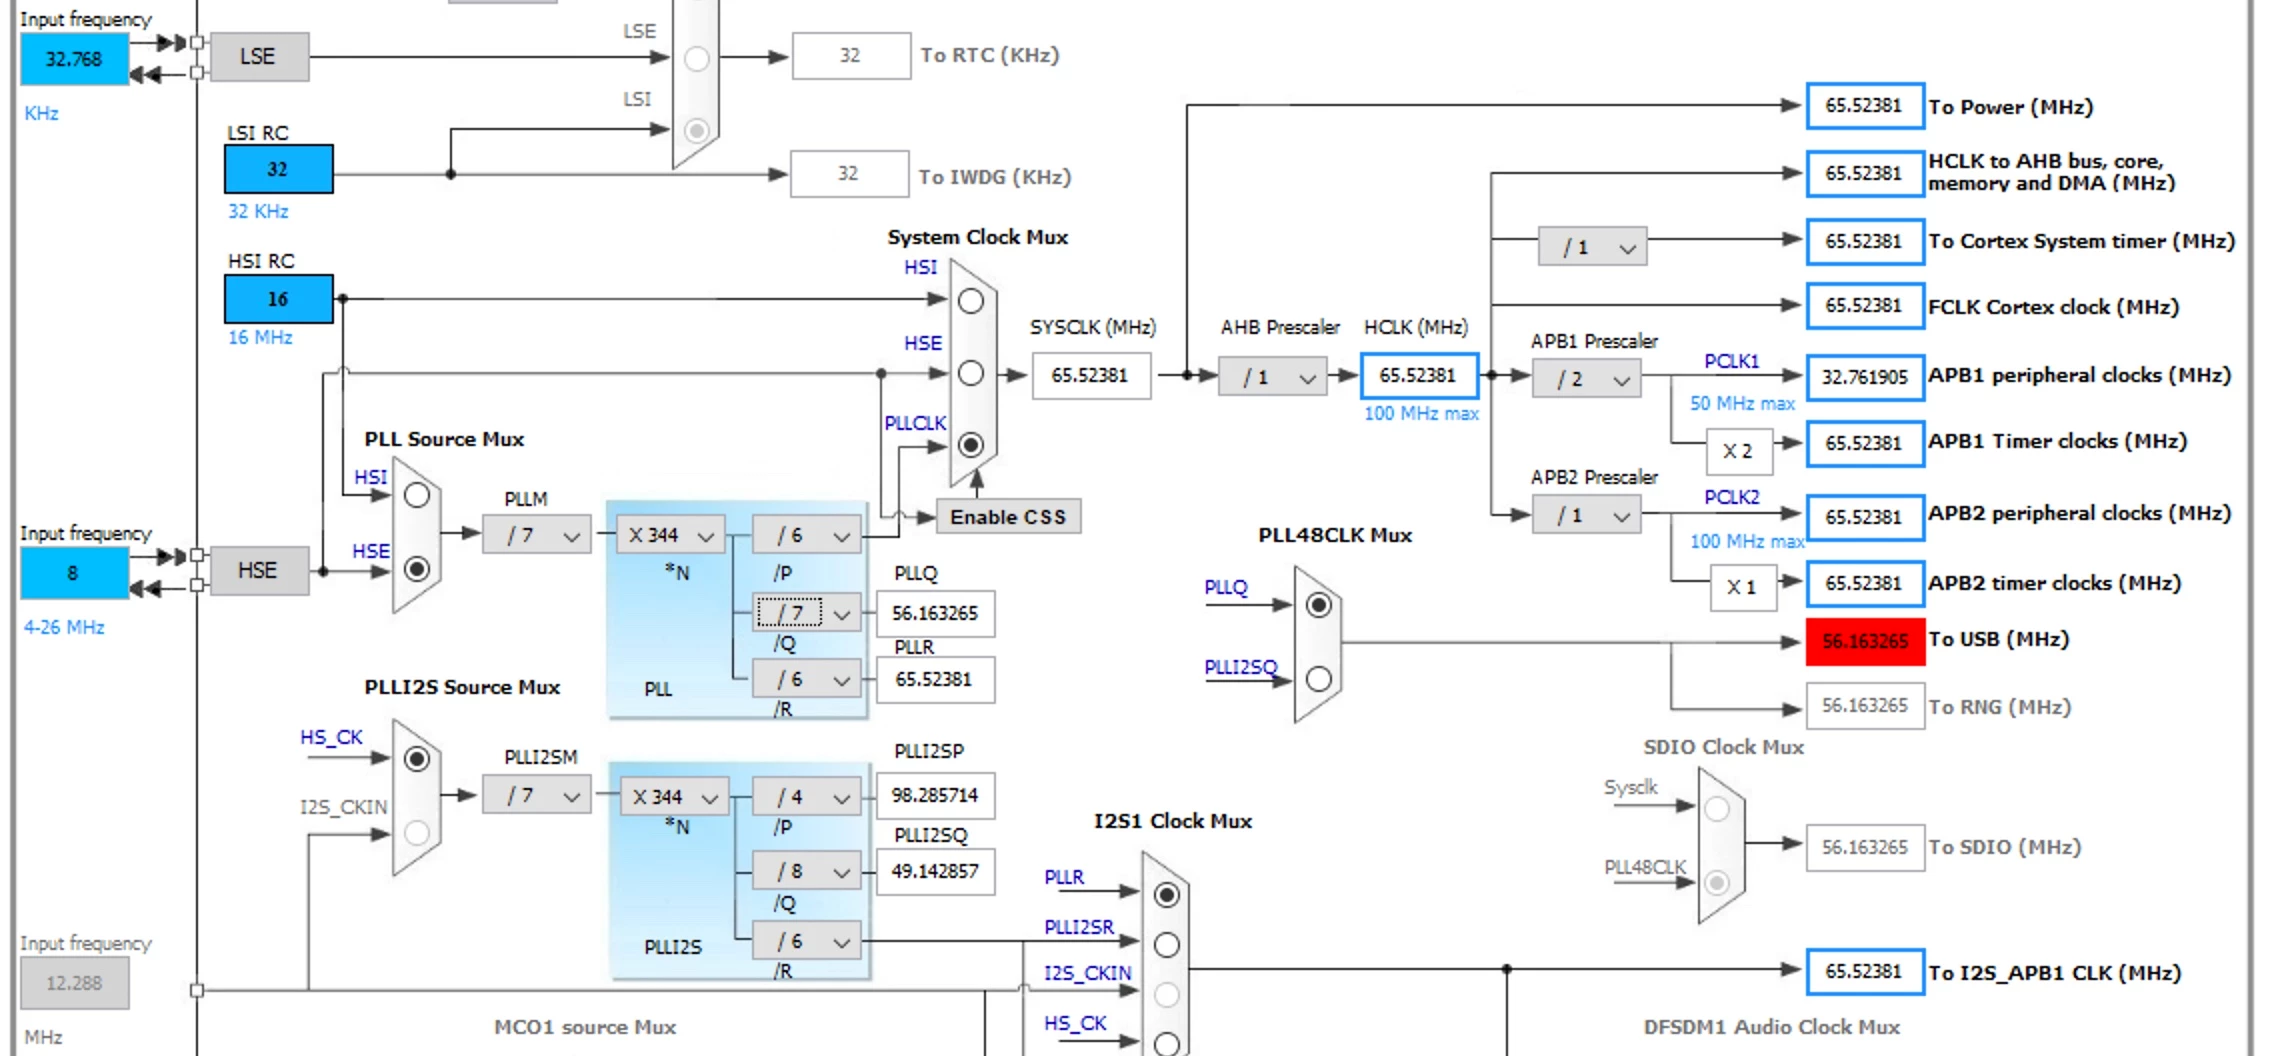This screenshot has height=1056, width=2272.
Task: Open the PLLM /7 divider dropdown
Action: click(537, 535)
